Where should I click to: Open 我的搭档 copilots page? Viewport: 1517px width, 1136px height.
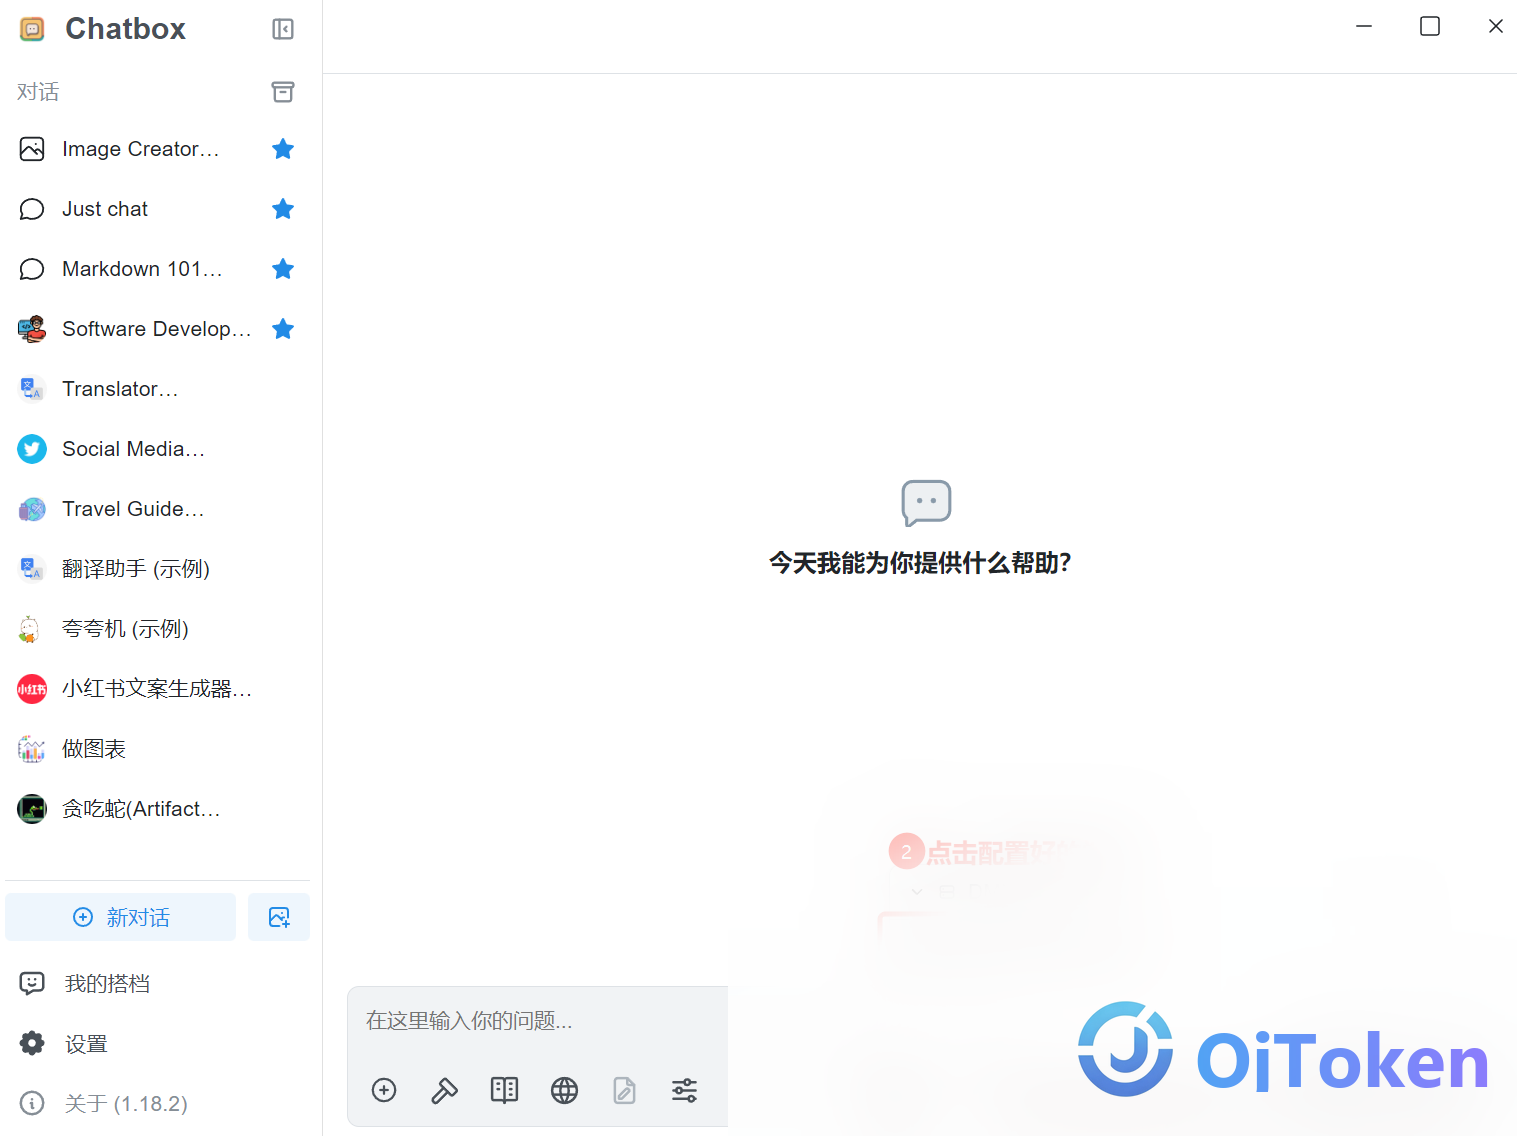(x=157, y=984)
